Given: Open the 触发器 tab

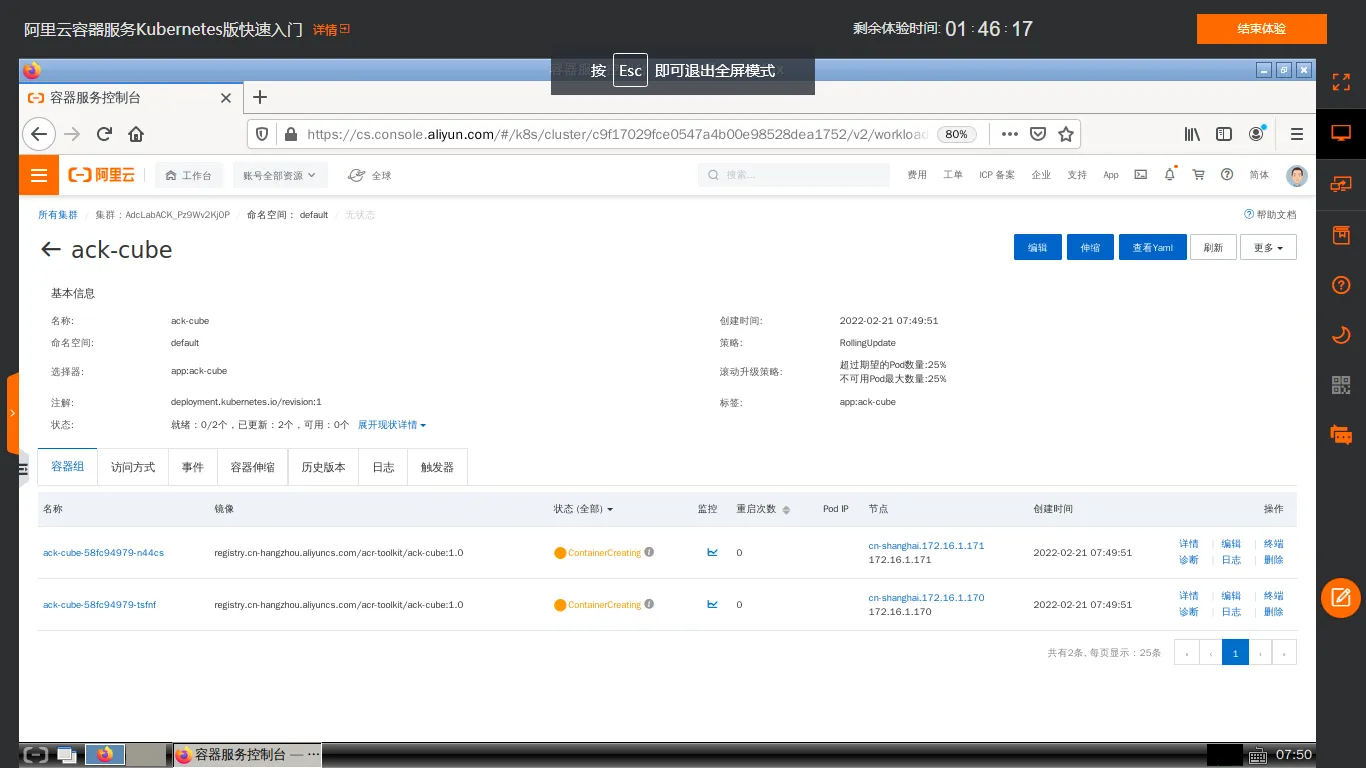Looking at the screenshot, I should [437, 467].
